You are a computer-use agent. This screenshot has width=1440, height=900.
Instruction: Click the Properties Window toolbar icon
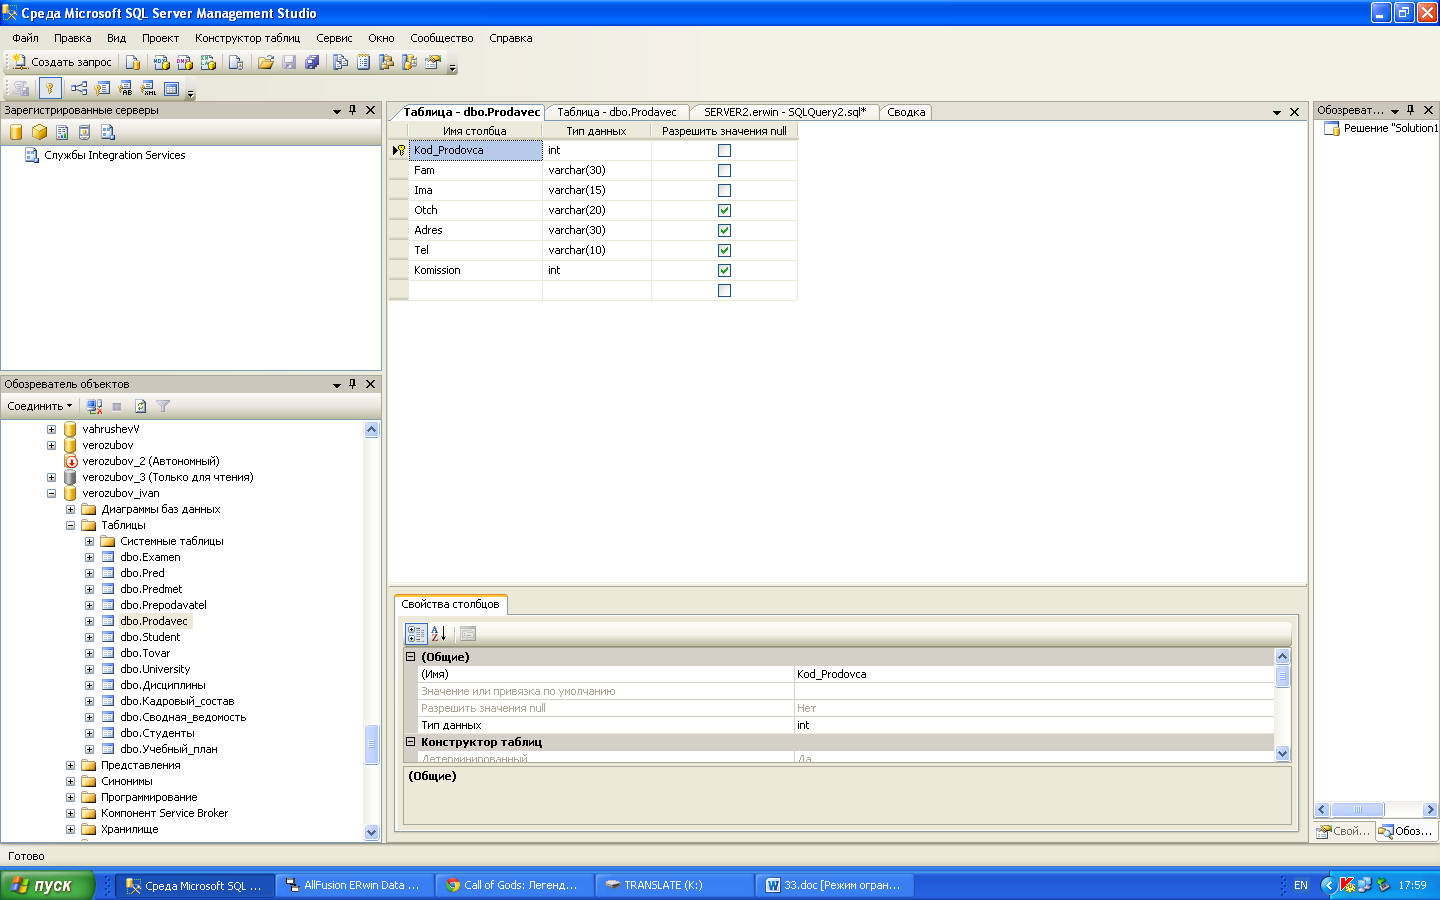(x=433, y=62)
